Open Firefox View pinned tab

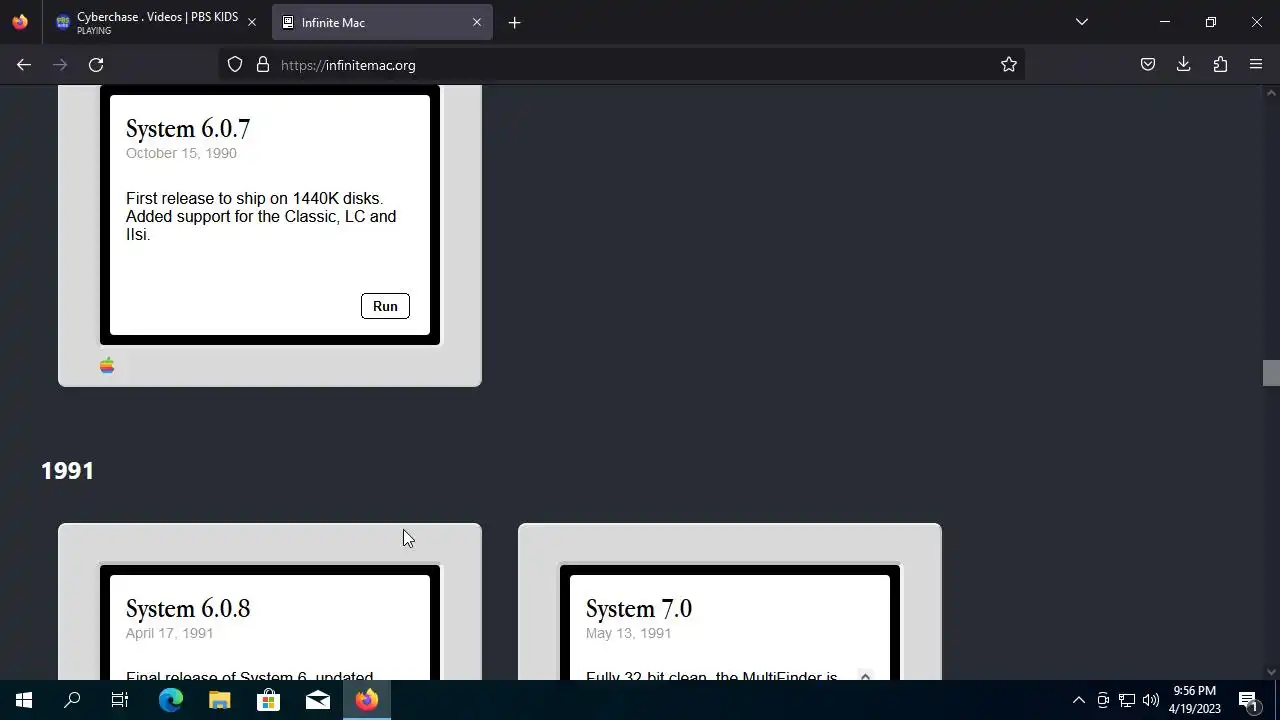point(20,22)
